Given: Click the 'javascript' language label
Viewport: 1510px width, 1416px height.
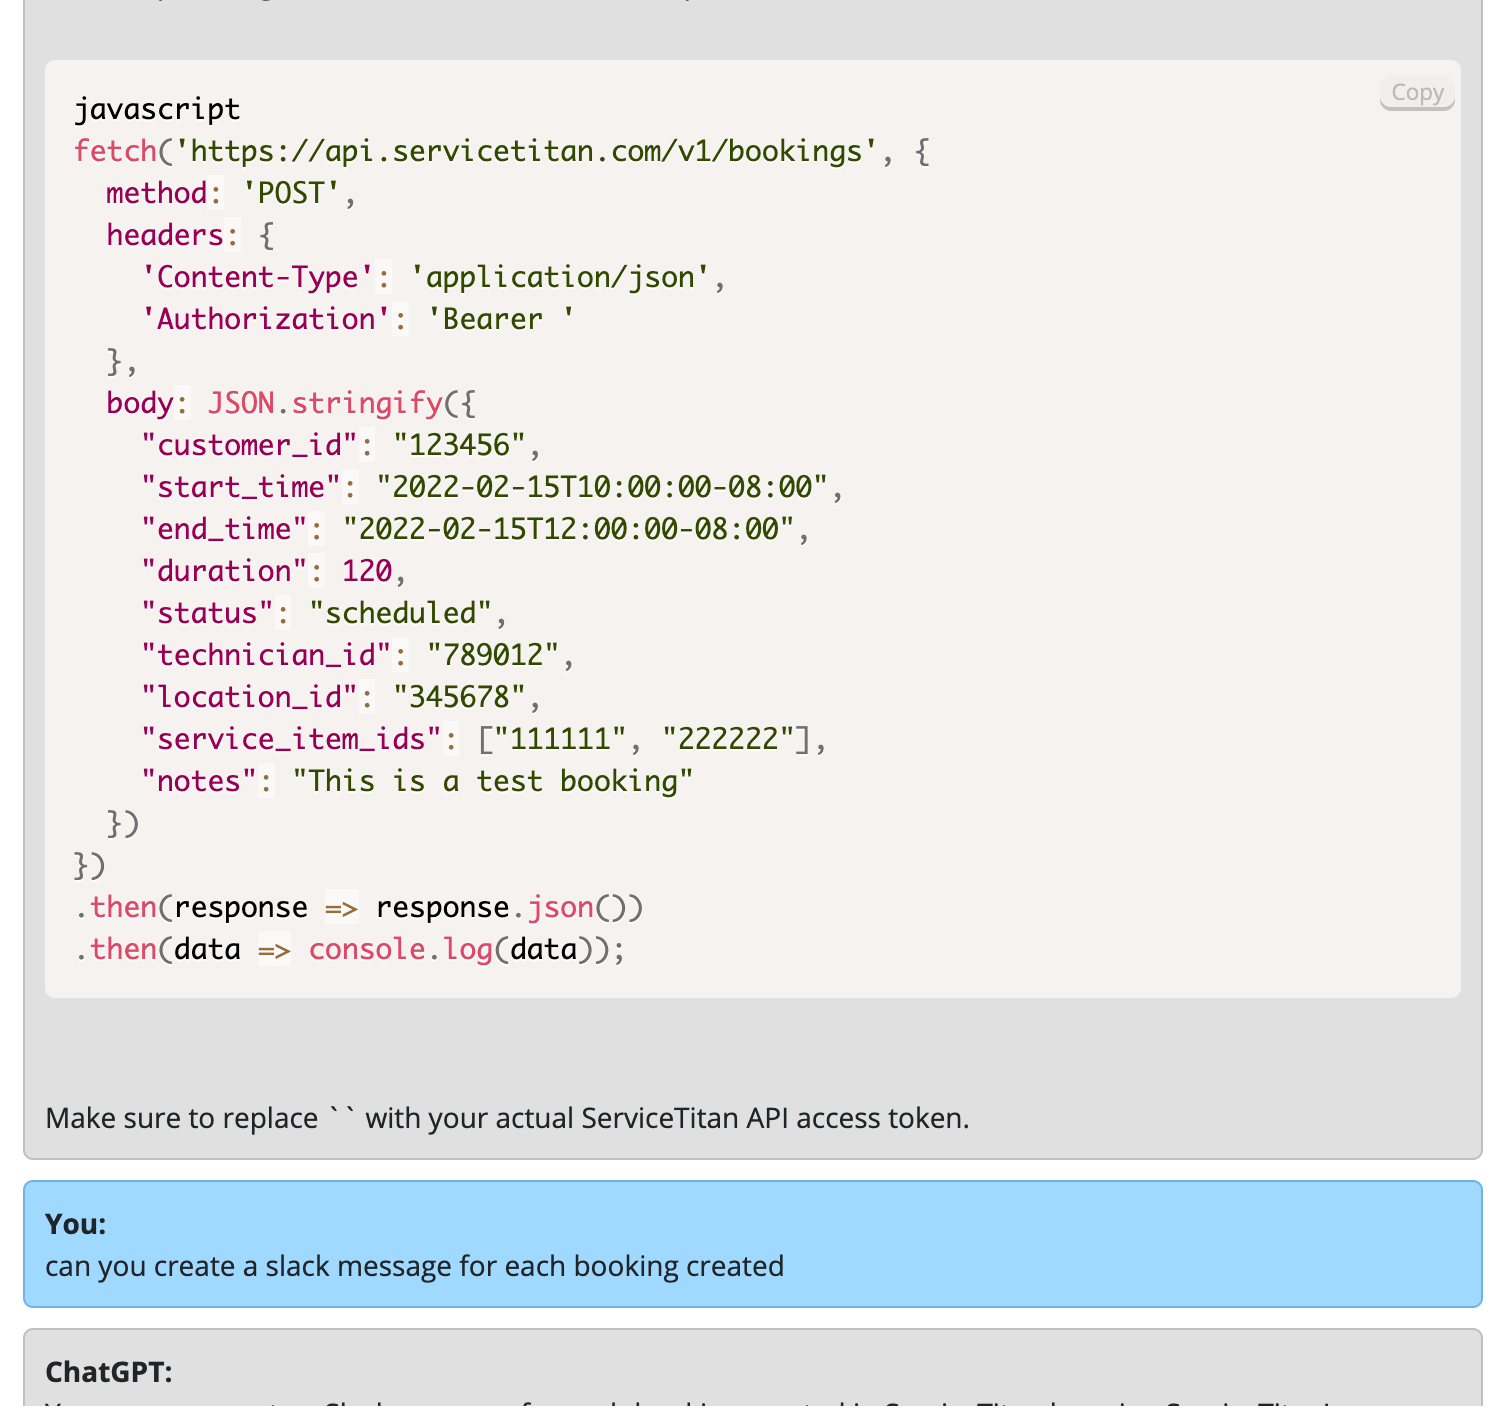Looking at the screenshot, I should click(157, 109).
